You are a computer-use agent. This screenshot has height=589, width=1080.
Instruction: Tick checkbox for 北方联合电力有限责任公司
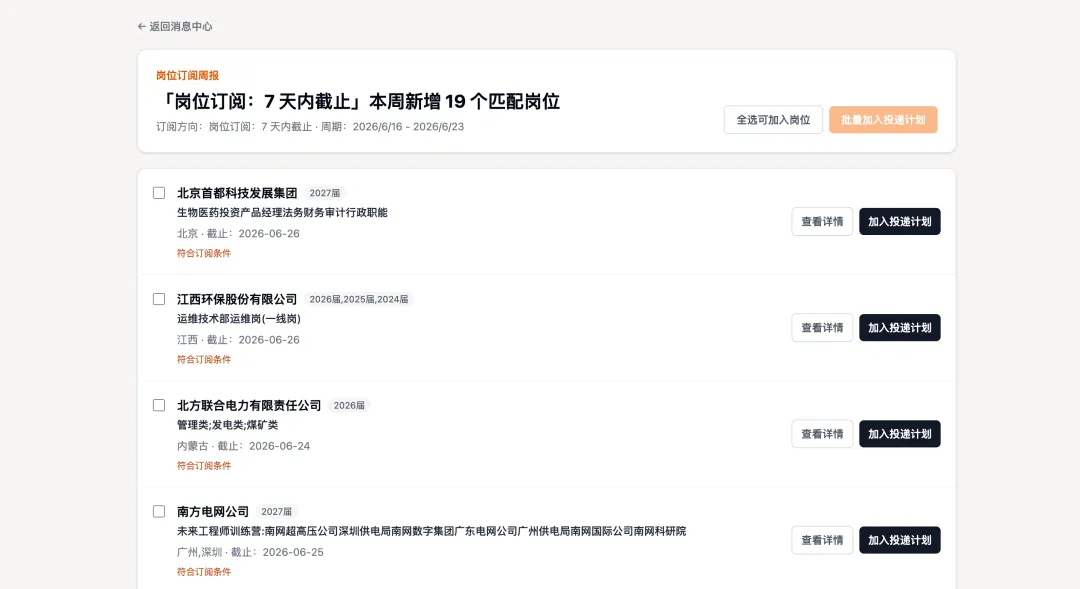click(x=159, y=405)
